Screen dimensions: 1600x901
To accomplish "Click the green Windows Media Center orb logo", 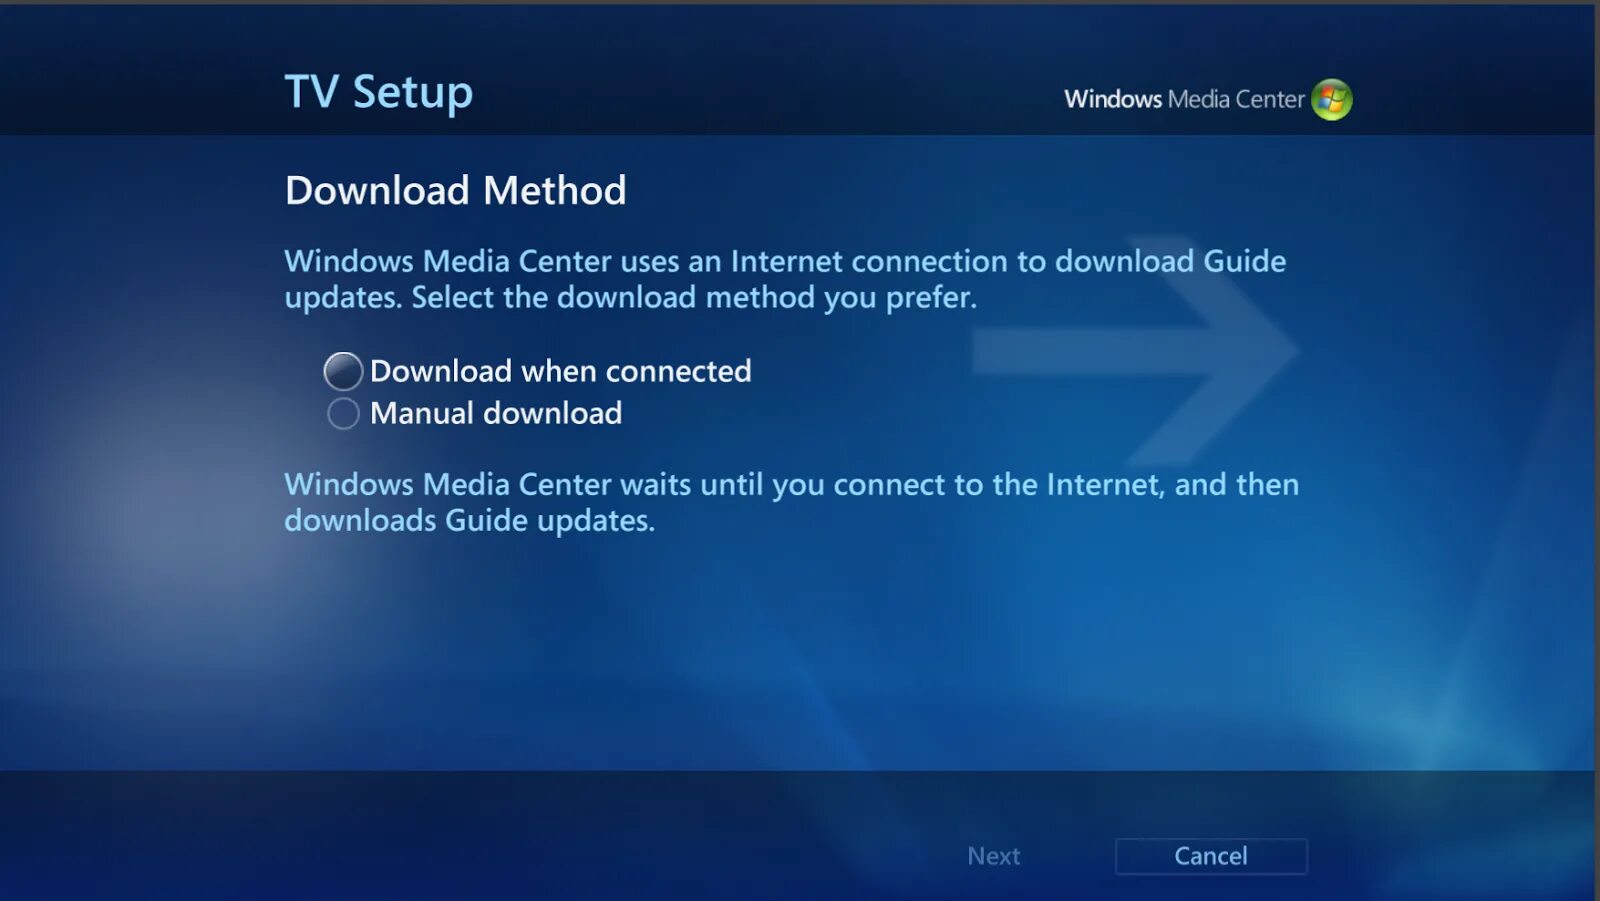I will tap(1331, 99).
